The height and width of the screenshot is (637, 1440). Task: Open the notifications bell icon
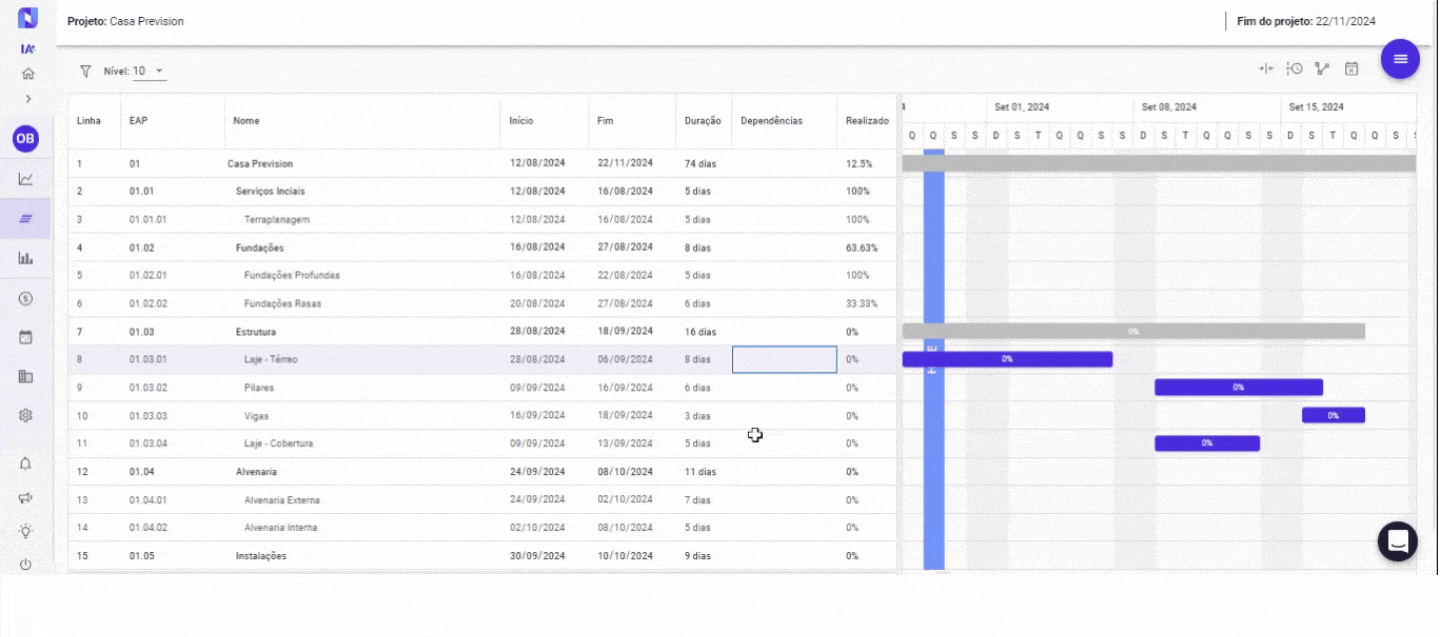coord(26,463)
